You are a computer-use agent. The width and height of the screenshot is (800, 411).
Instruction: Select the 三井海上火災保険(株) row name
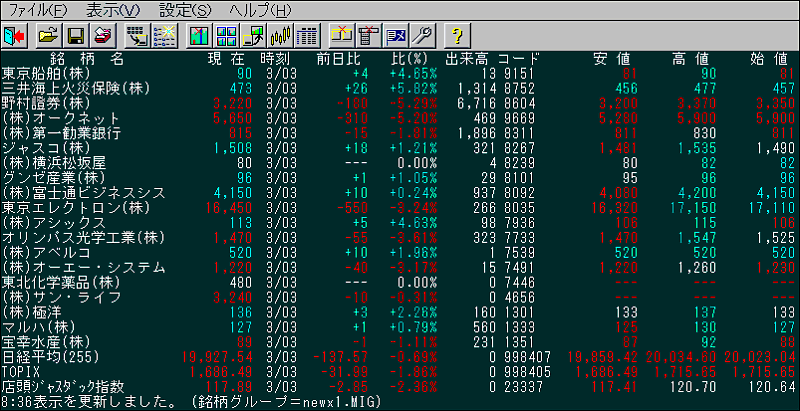[76, 88]
